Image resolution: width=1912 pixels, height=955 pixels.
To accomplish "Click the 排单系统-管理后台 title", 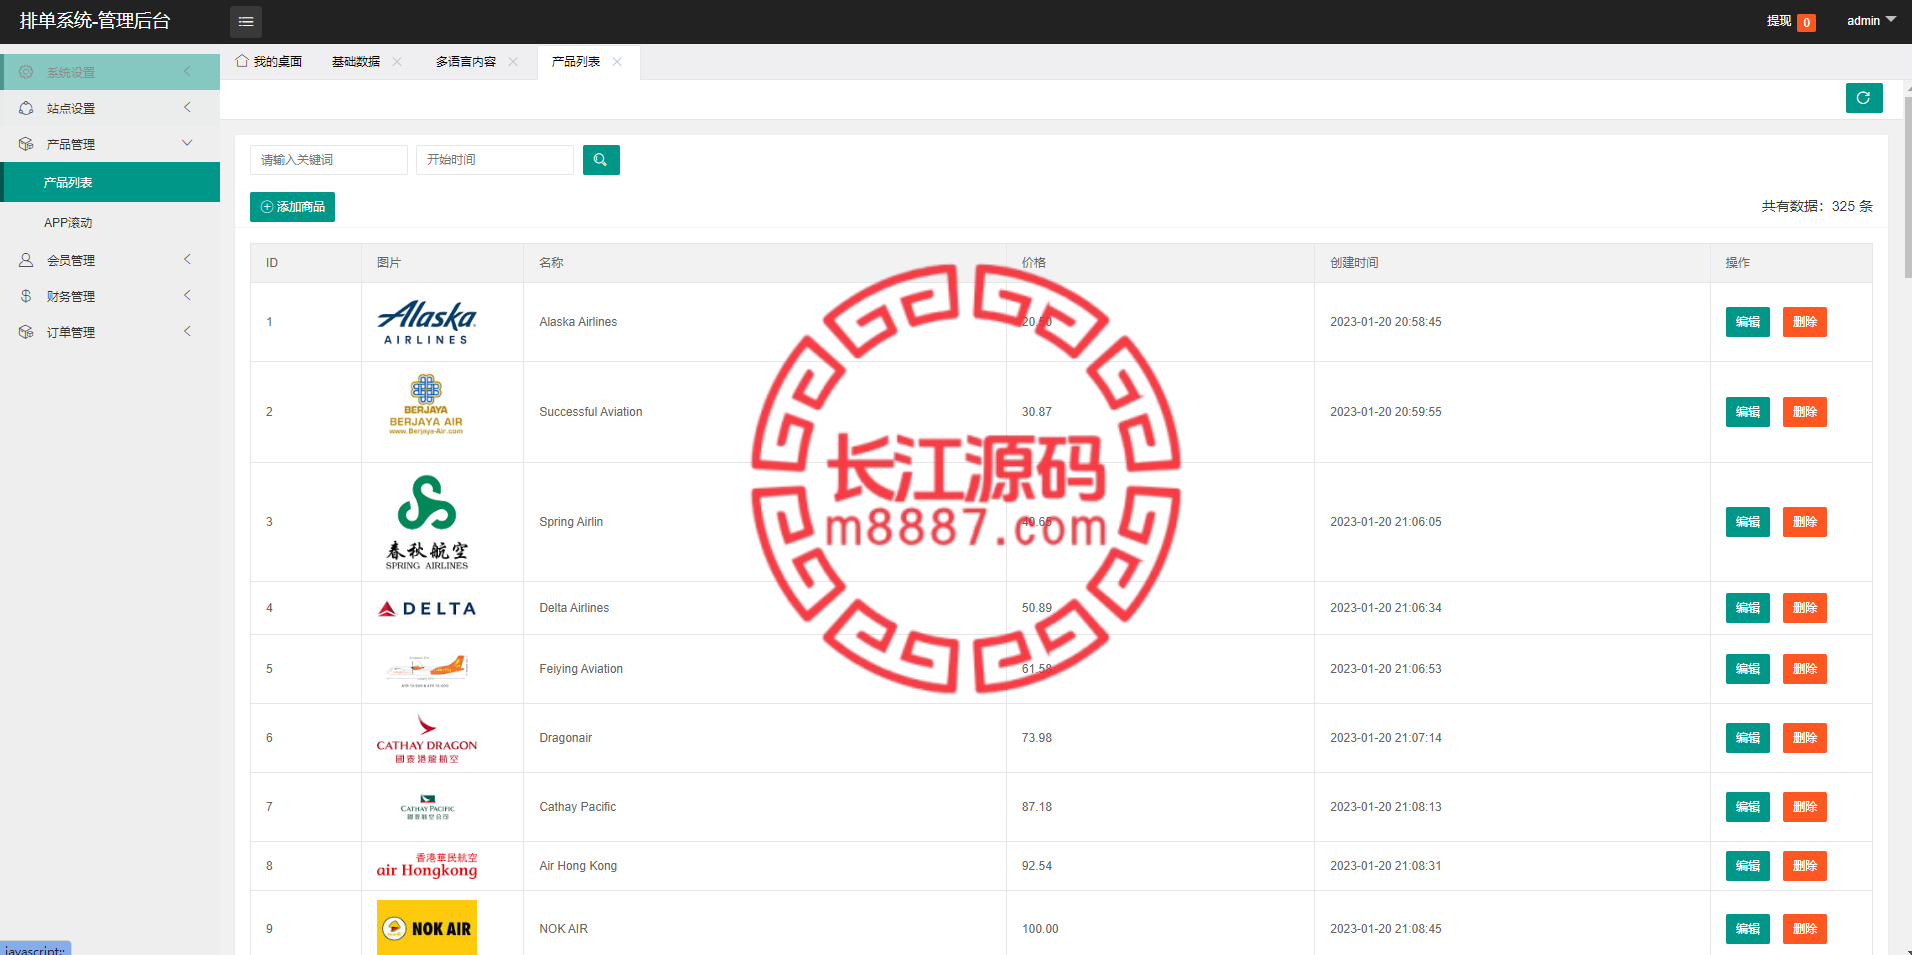I will tap(95, 21).
